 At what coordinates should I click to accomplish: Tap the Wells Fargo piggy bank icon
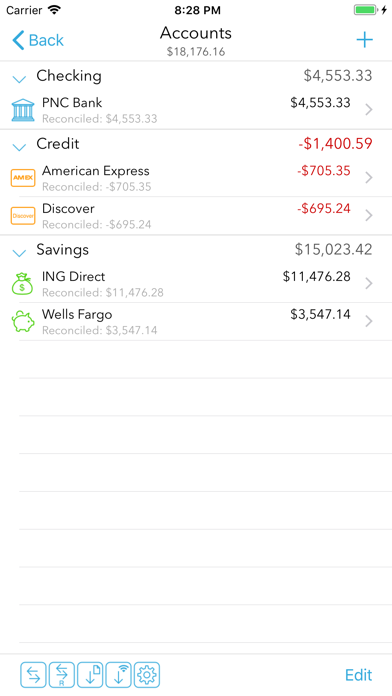(23, 321)
